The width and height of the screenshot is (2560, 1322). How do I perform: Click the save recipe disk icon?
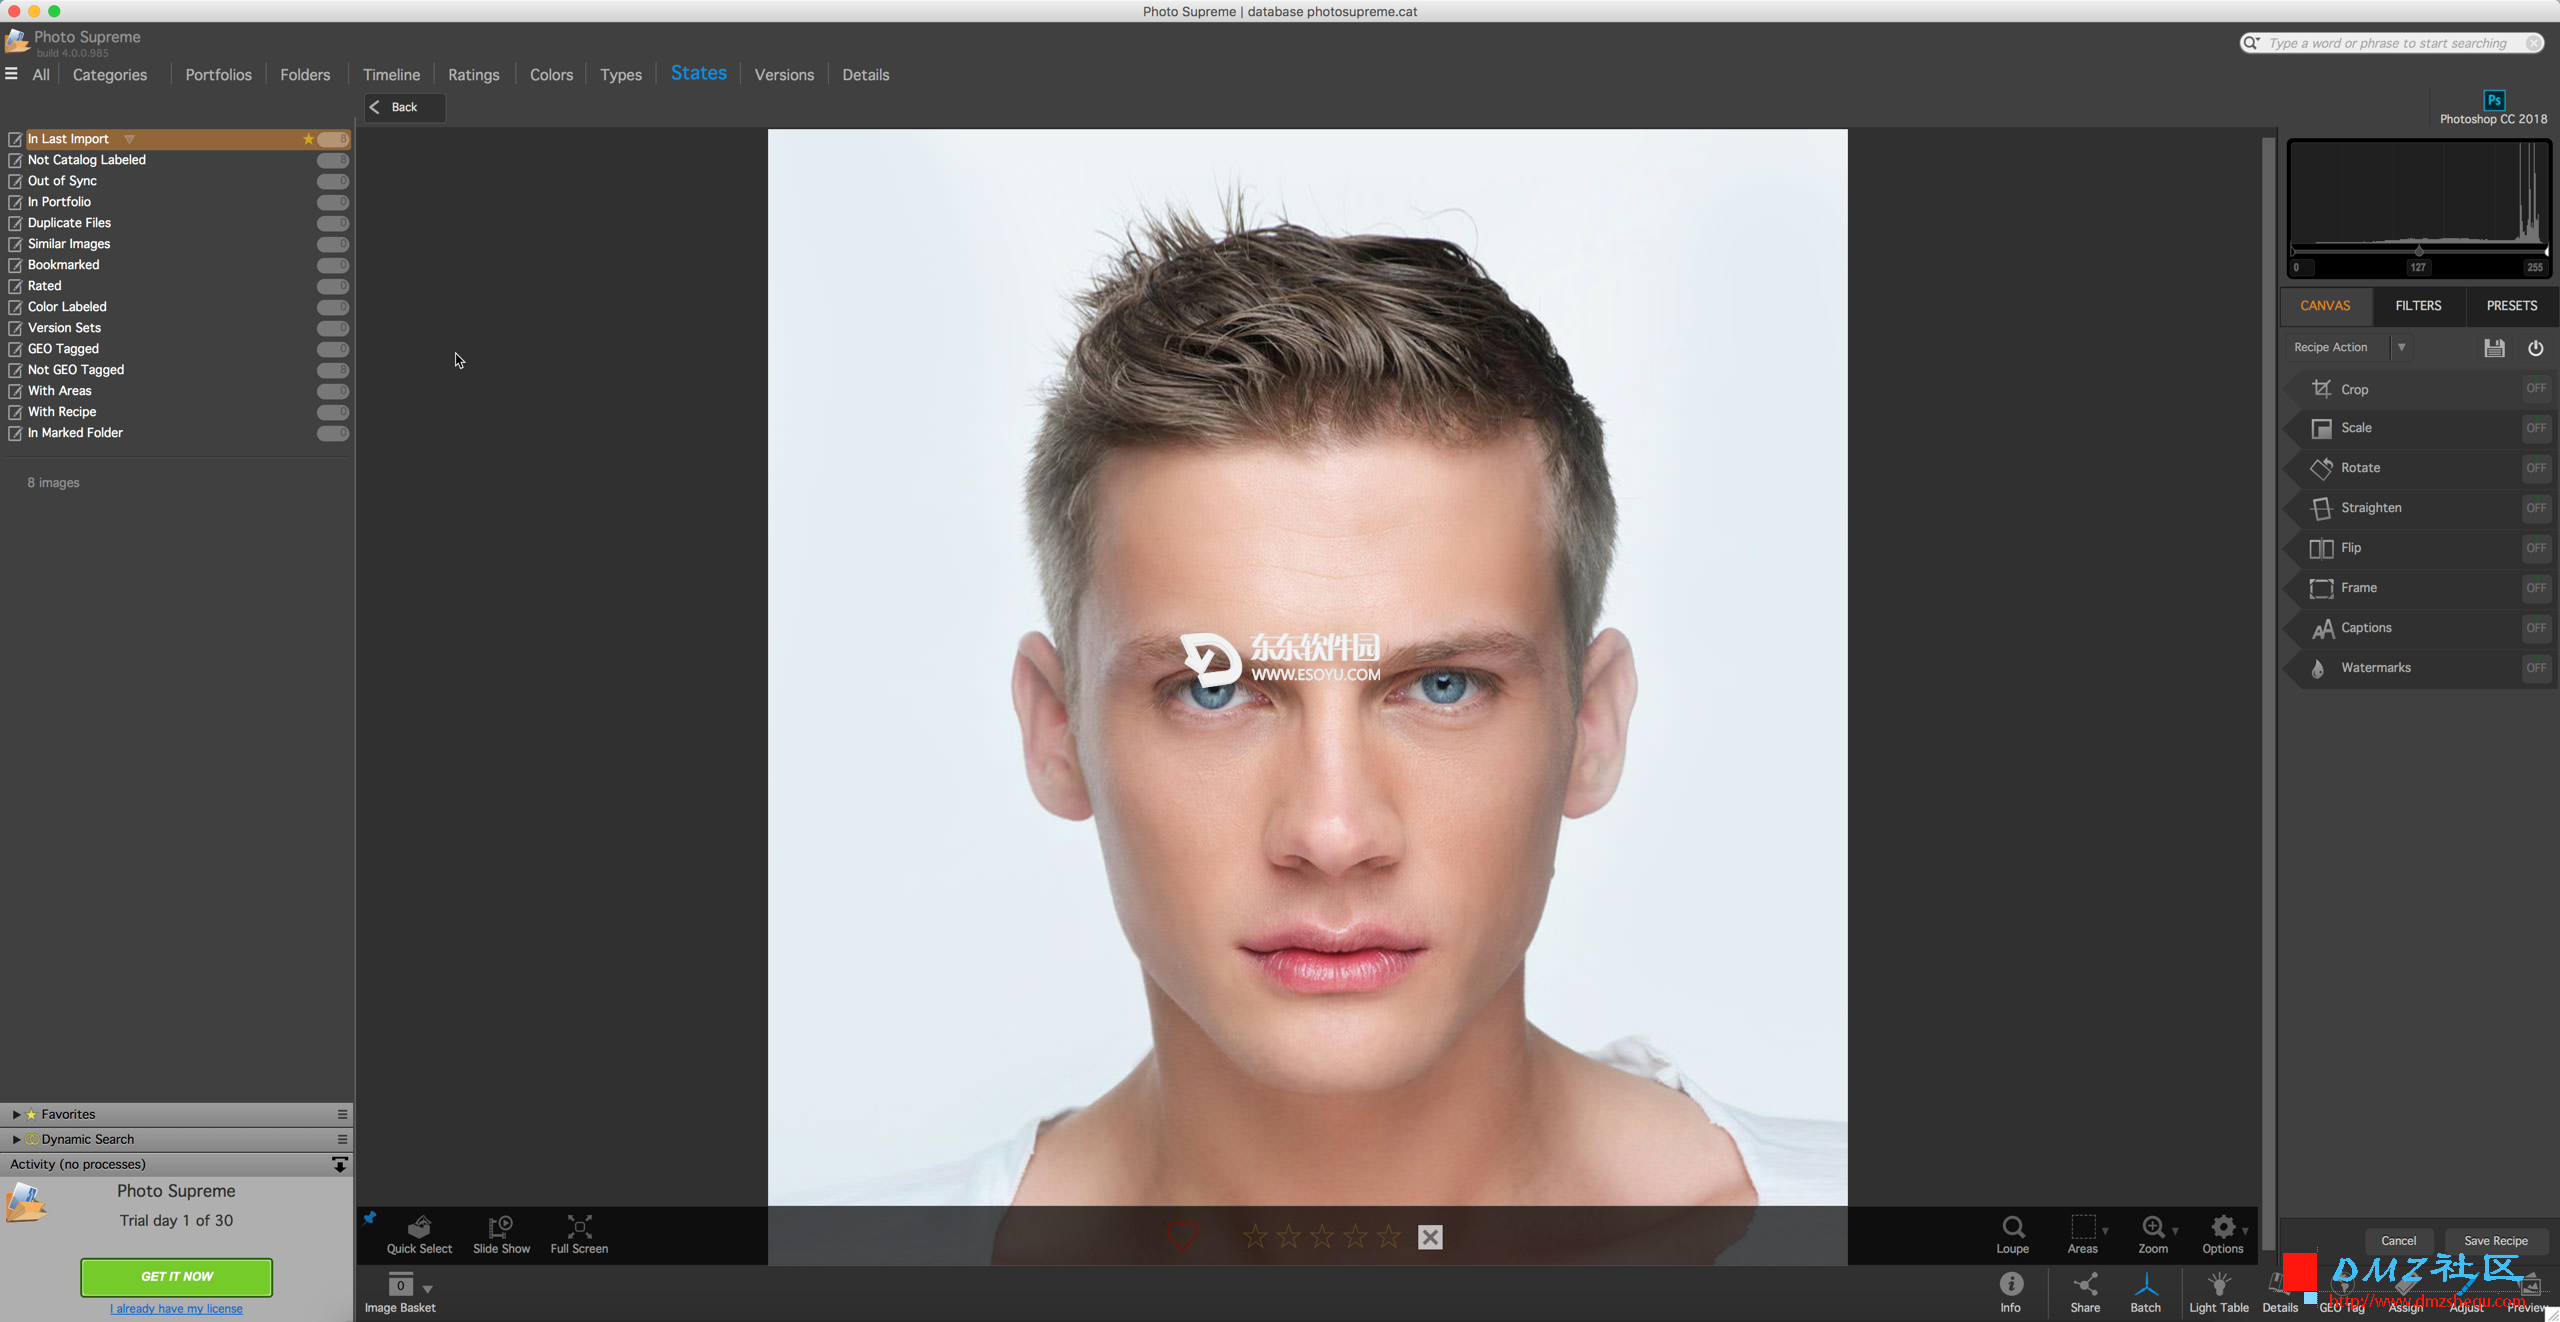pos(2494,348)
